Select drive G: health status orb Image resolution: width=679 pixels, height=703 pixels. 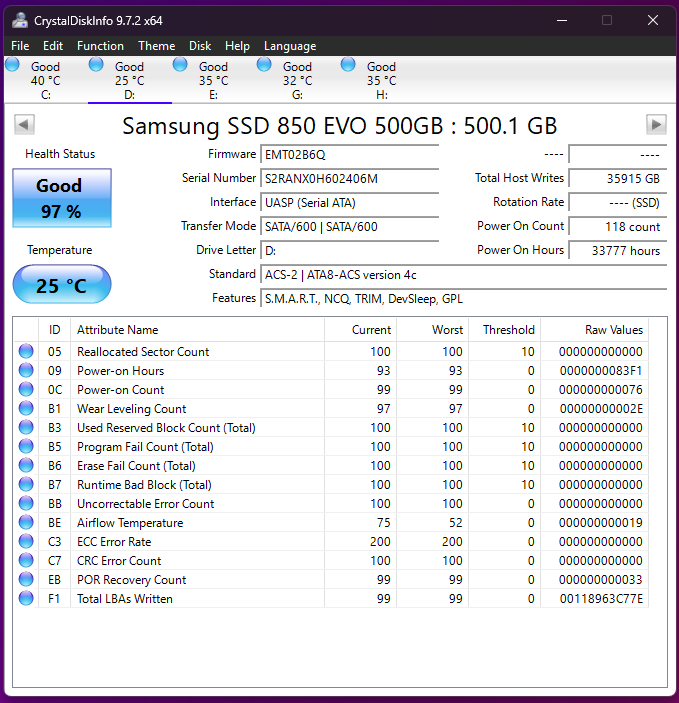(x=264, y=65)
